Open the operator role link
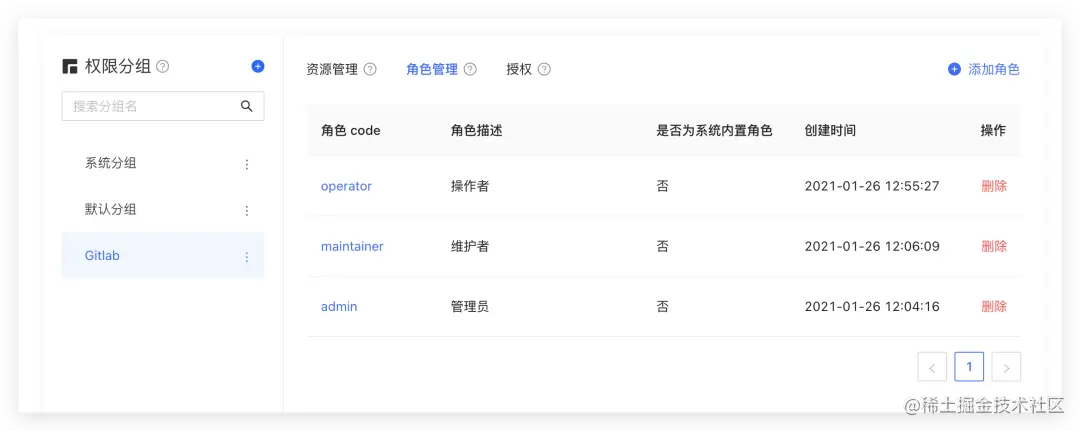 [346, 186]
